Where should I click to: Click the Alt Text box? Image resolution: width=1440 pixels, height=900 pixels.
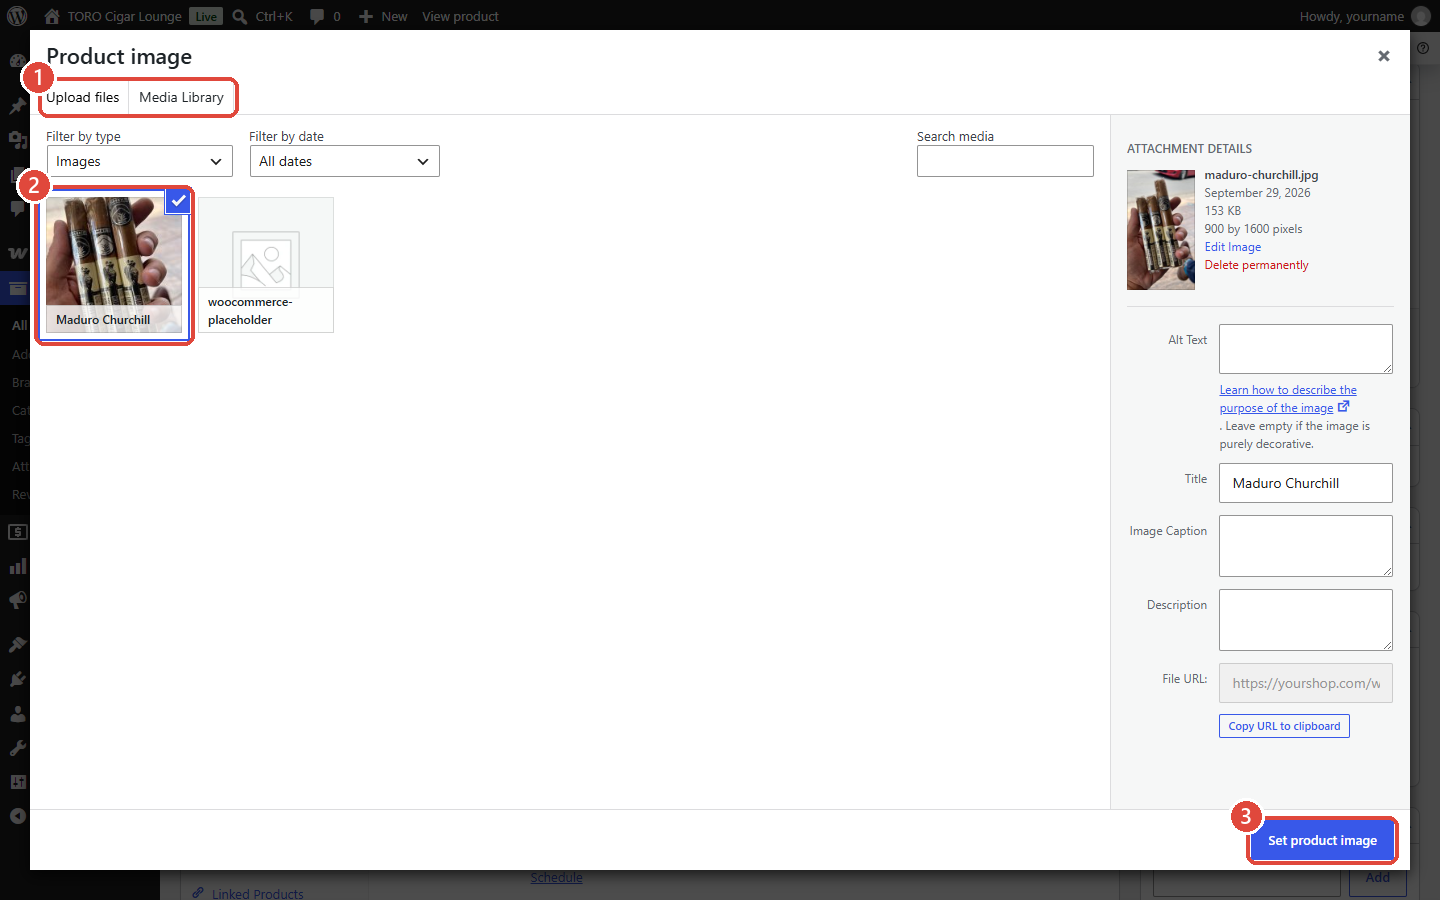[1306, 349]
